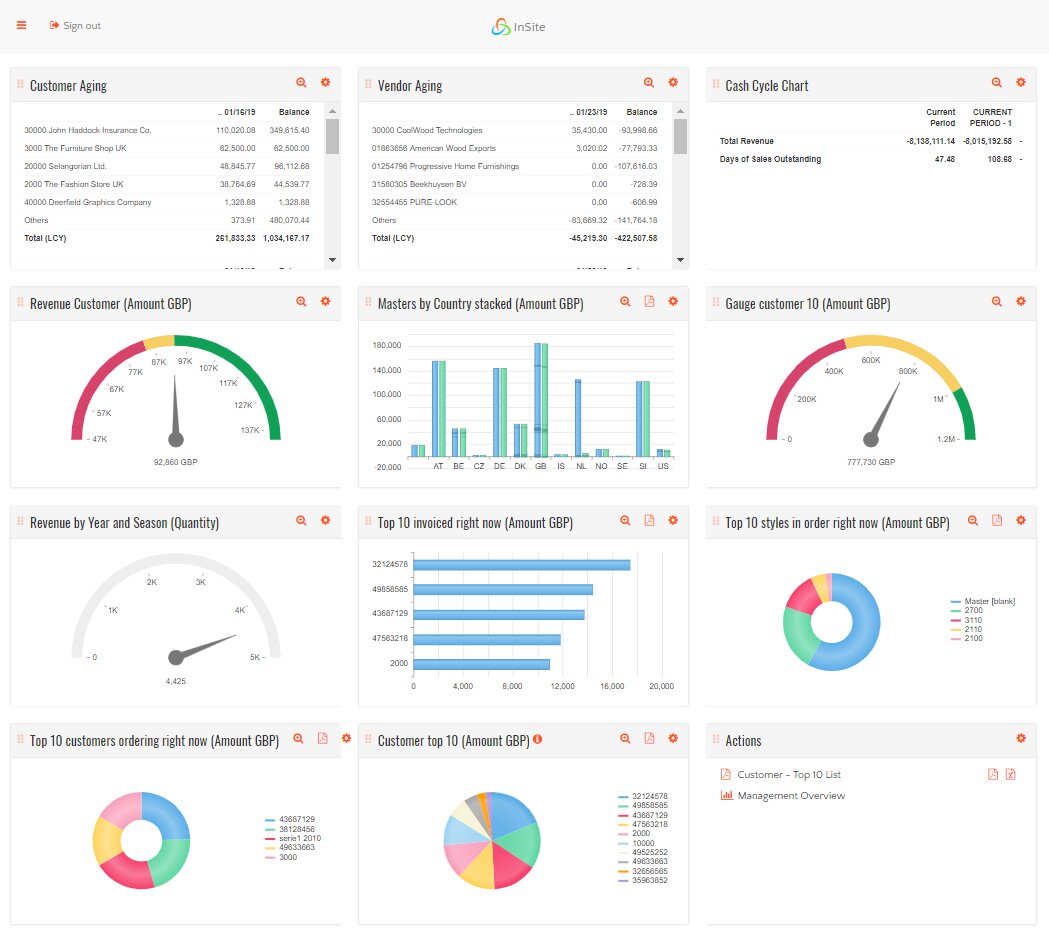This screenshot has height=937, width=1049.
Task: Zoom into the Customer Aging widget
Action: [x=301, y=83]
